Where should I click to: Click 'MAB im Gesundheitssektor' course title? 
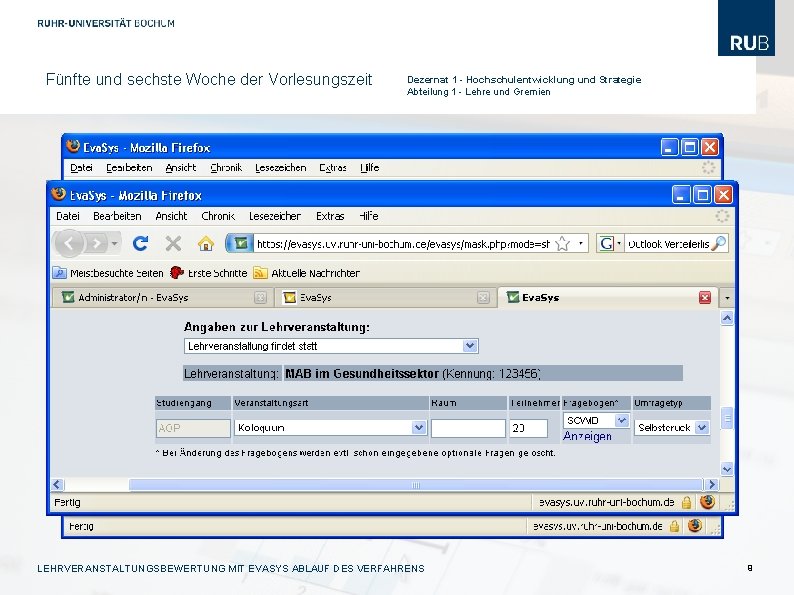point(362,374)
